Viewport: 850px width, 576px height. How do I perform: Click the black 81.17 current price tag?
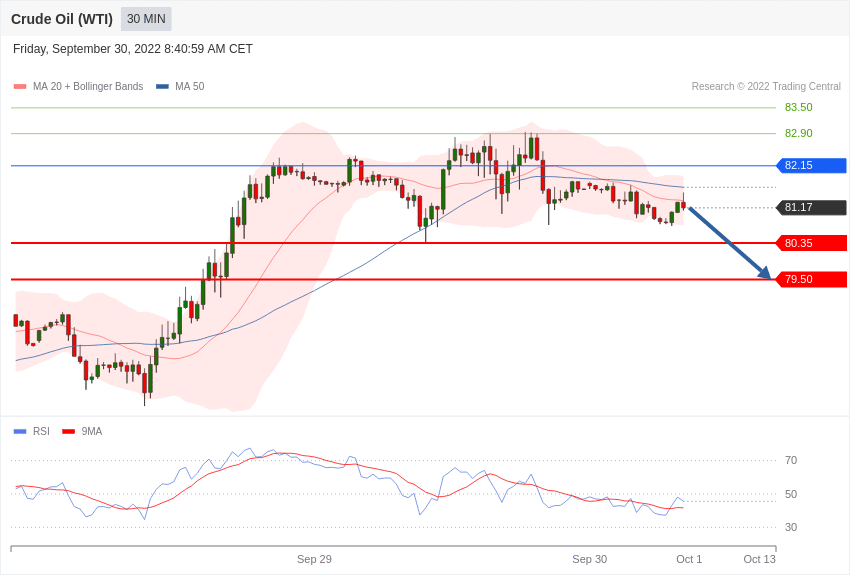coord(811,208)
